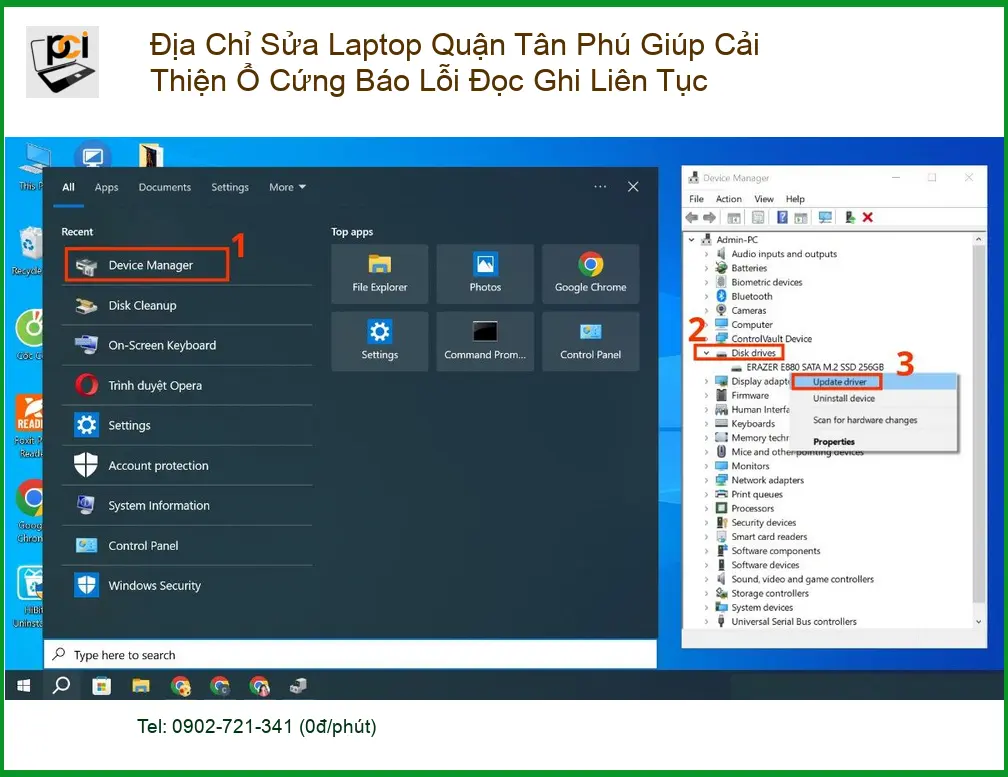Open the Command Prompt top app tile
The image size is (1008, 777).
pyautogui.click(x=485, y=341)
